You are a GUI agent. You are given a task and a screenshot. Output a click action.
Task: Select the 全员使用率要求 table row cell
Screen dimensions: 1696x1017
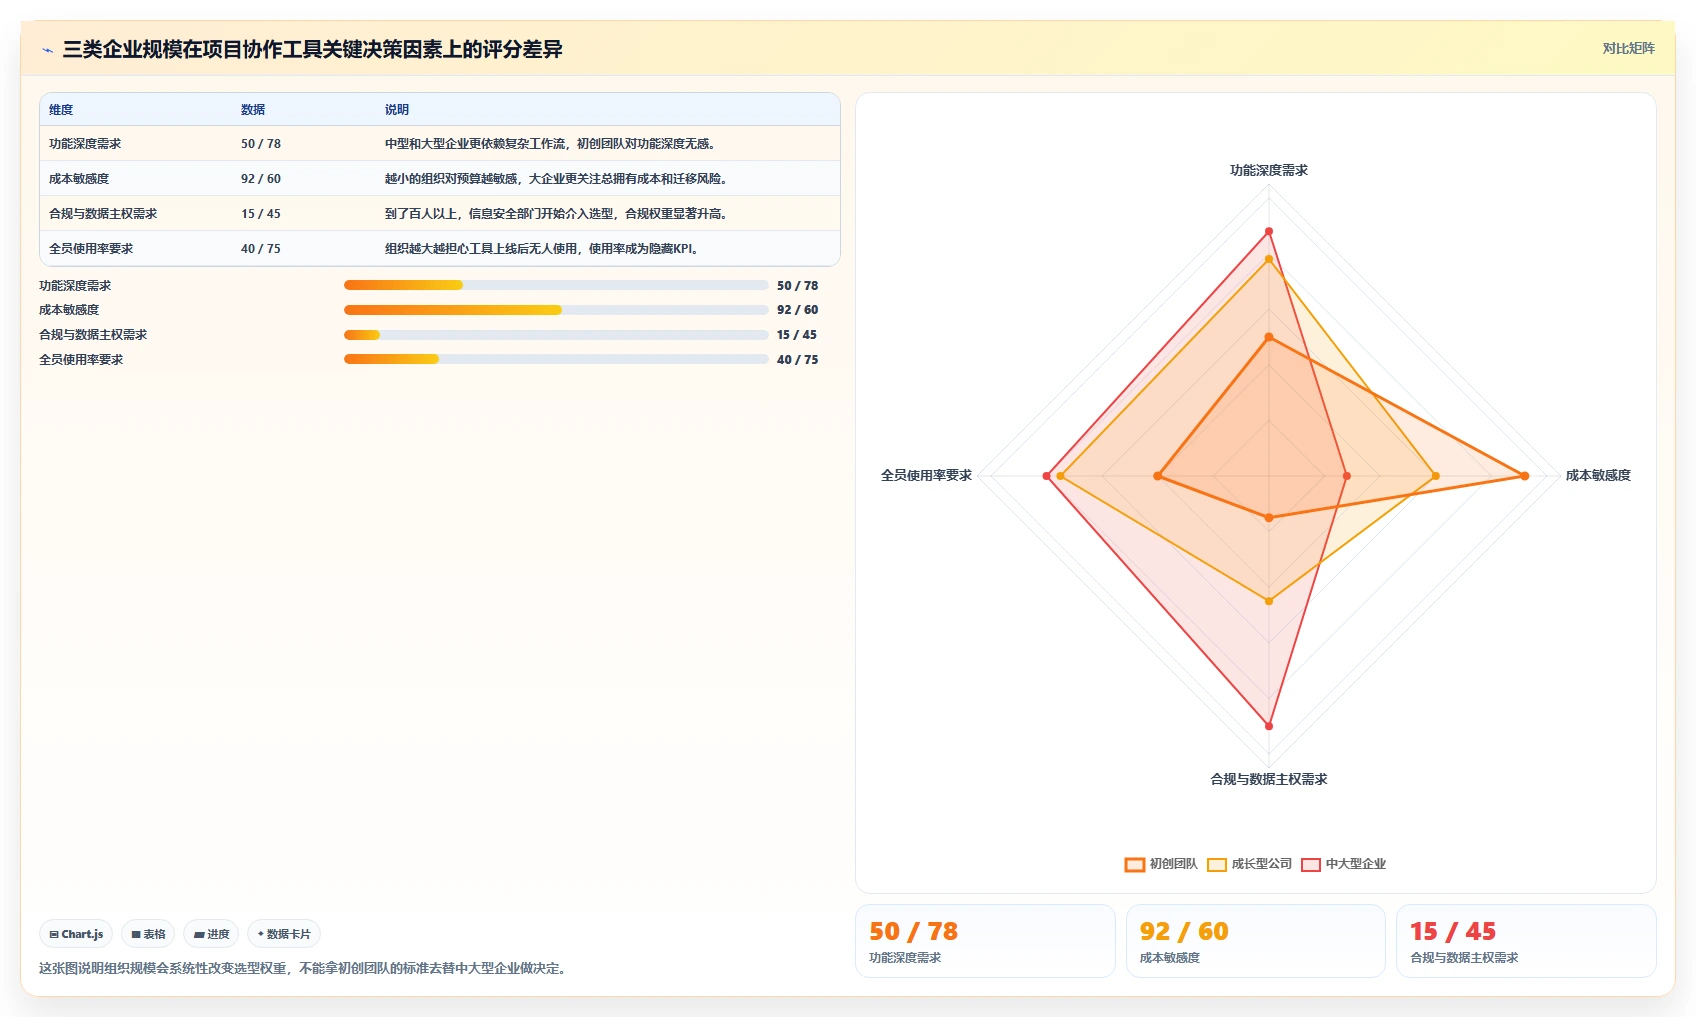pos(91,249)
